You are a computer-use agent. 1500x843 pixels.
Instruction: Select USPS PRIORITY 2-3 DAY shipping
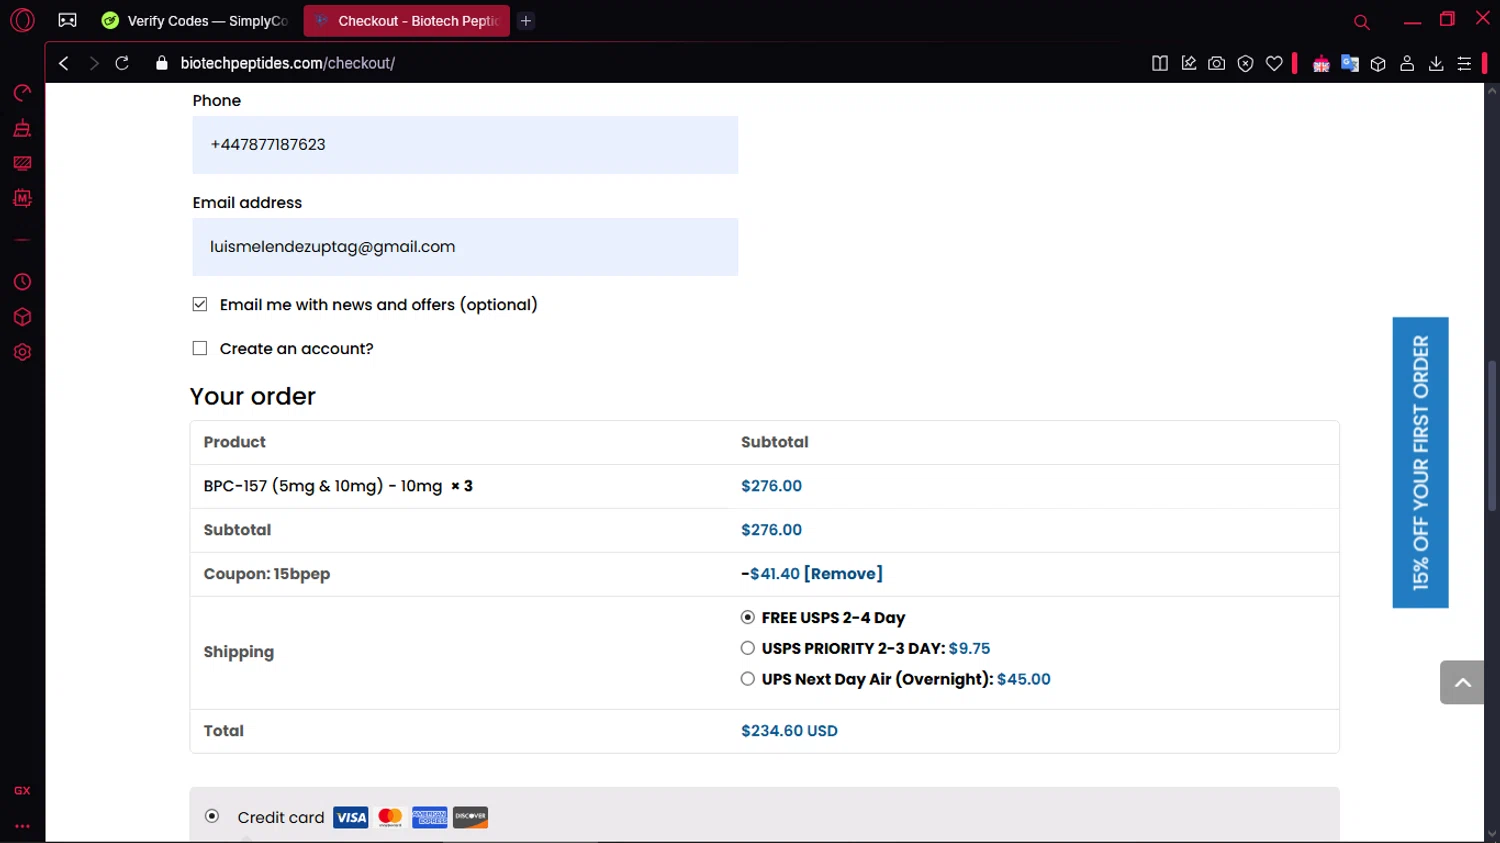point(748,648)
